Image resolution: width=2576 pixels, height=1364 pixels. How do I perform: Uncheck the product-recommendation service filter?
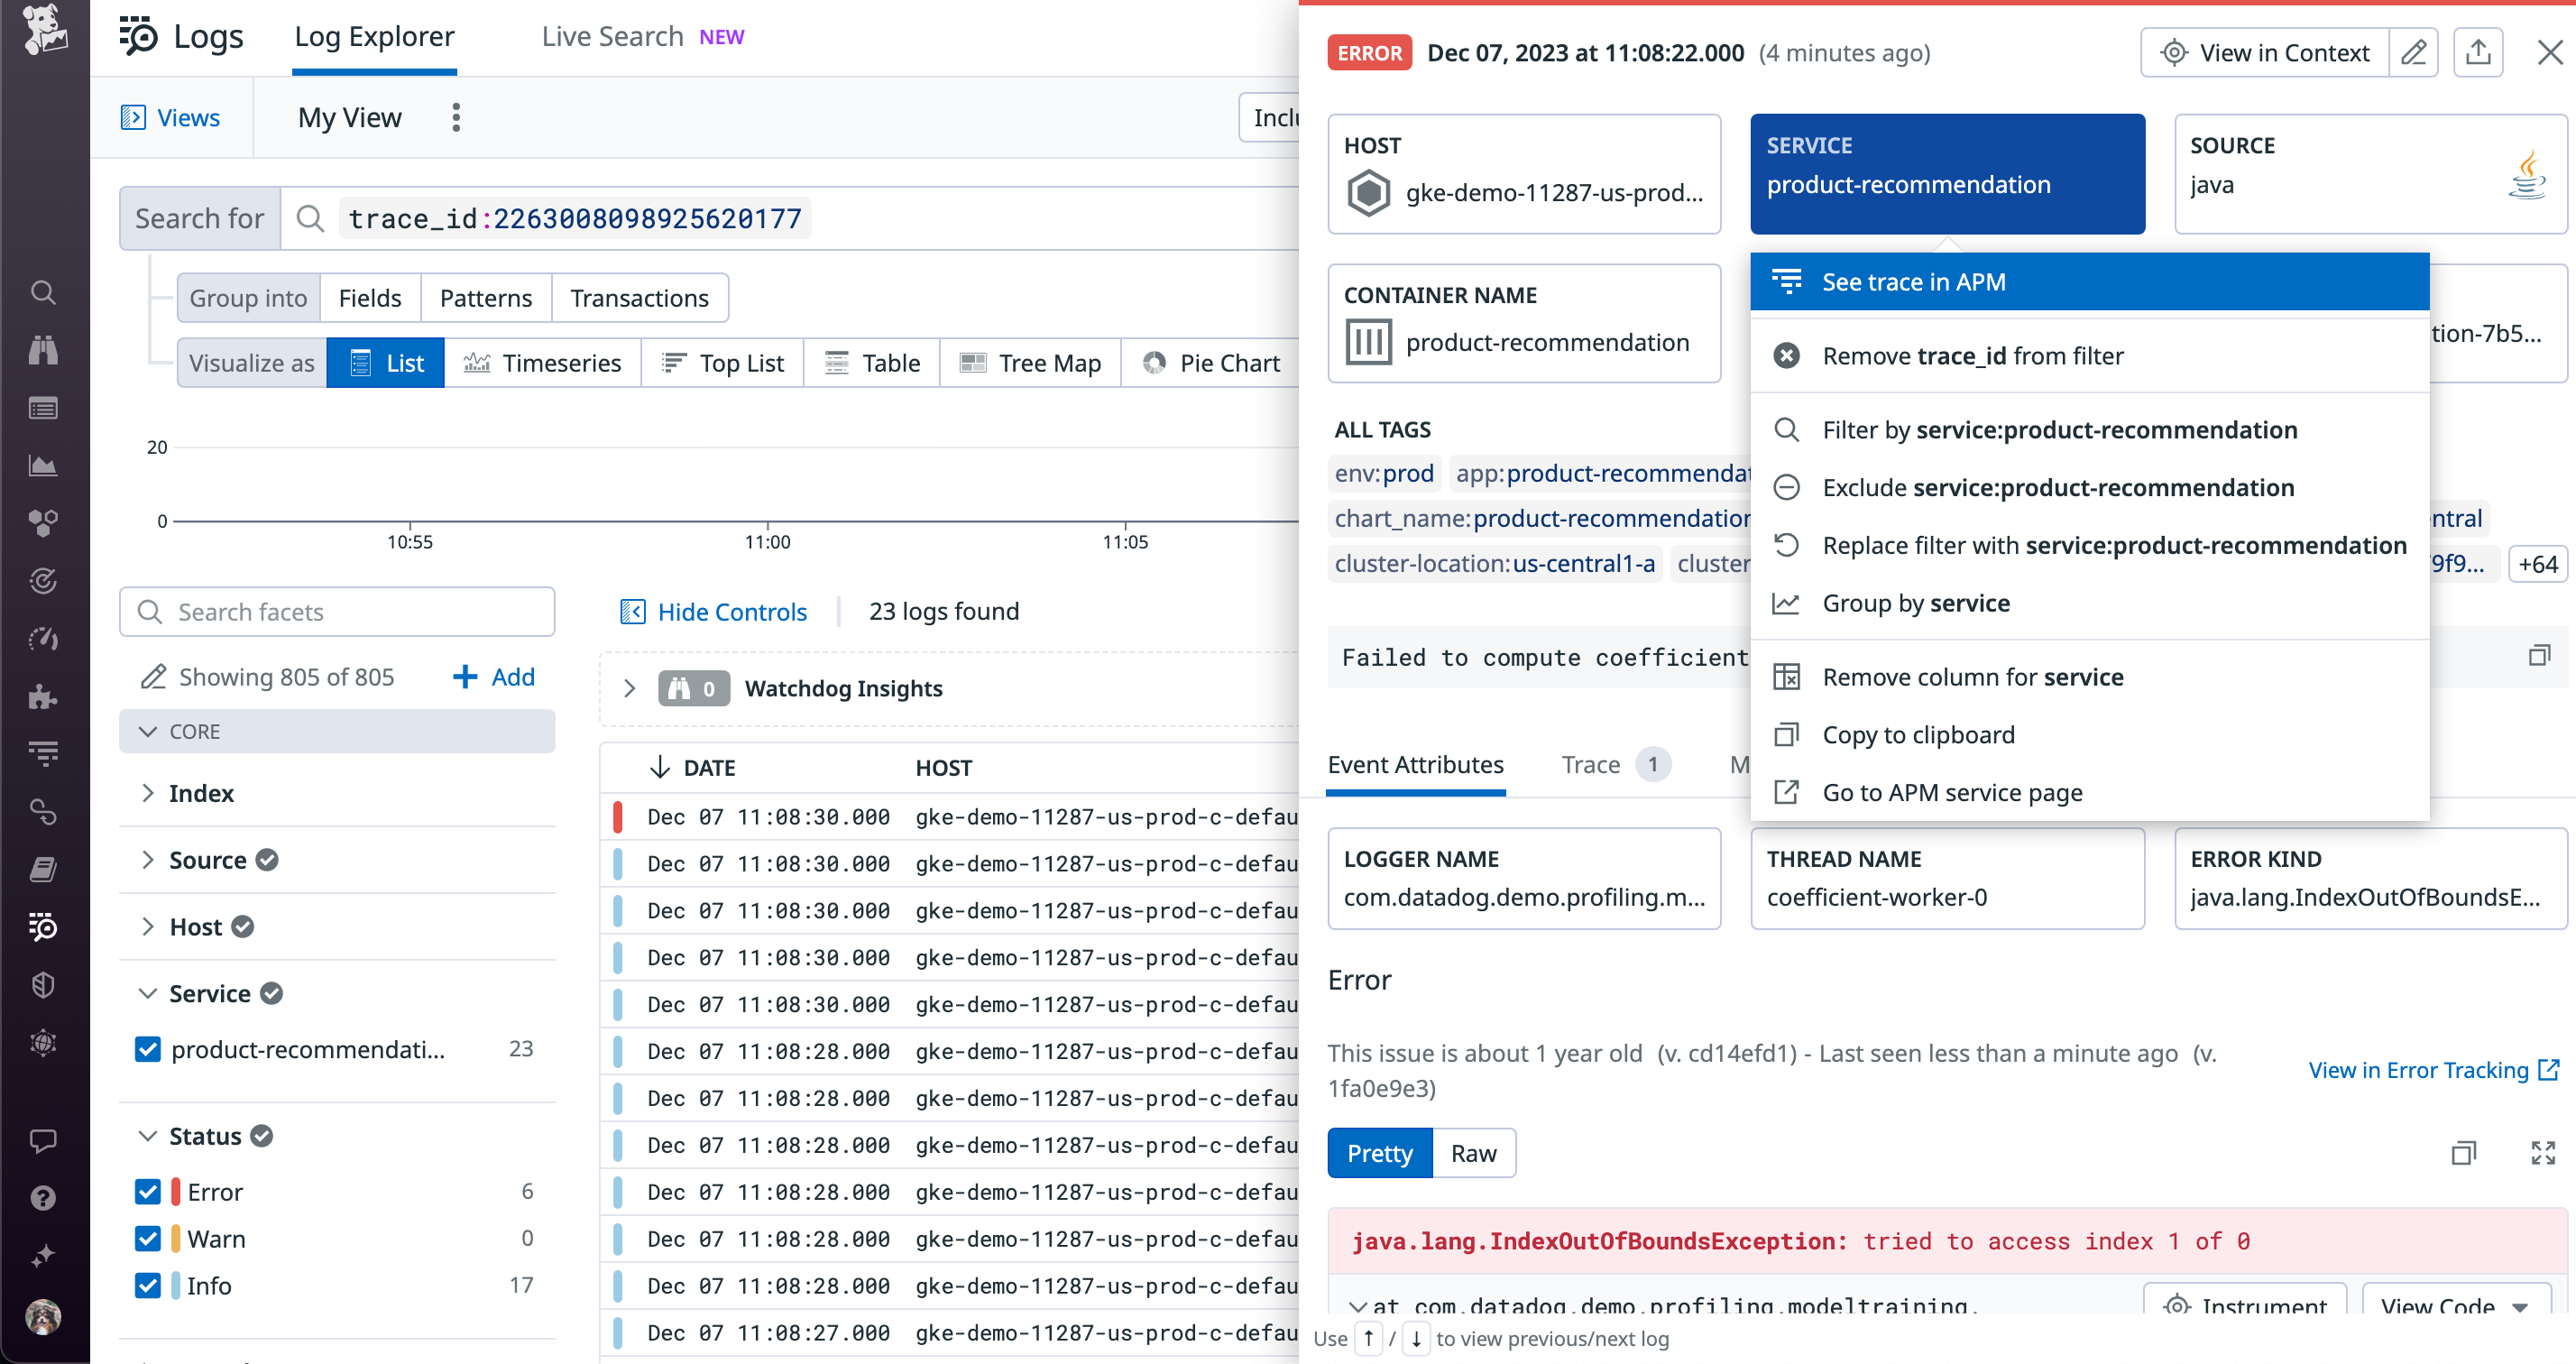pos(148,1049)
